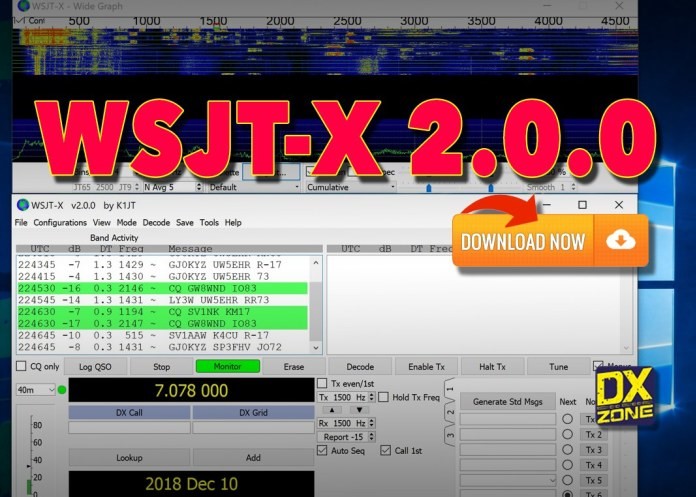Image resolution: width=696 pixels, height=497 pixels.
Task: Open the 40m band dropdown
Action: tap(36, 390)
